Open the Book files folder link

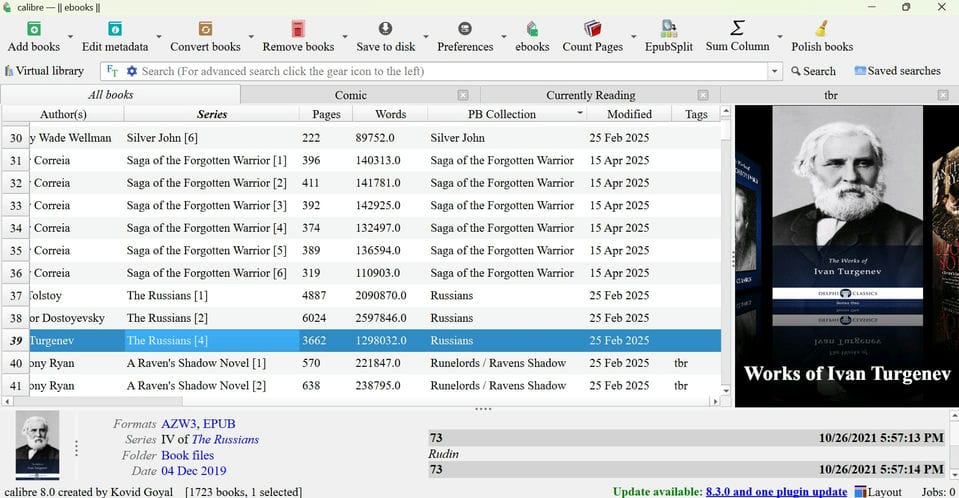click(x=187, y=456)
